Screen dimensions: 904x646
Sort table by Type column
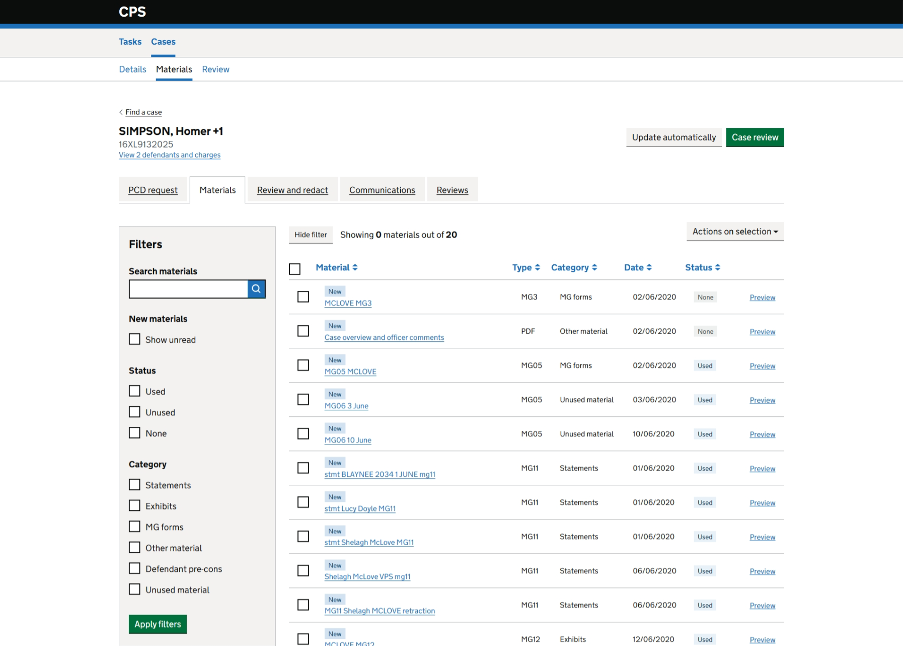(x=526, y=268)
